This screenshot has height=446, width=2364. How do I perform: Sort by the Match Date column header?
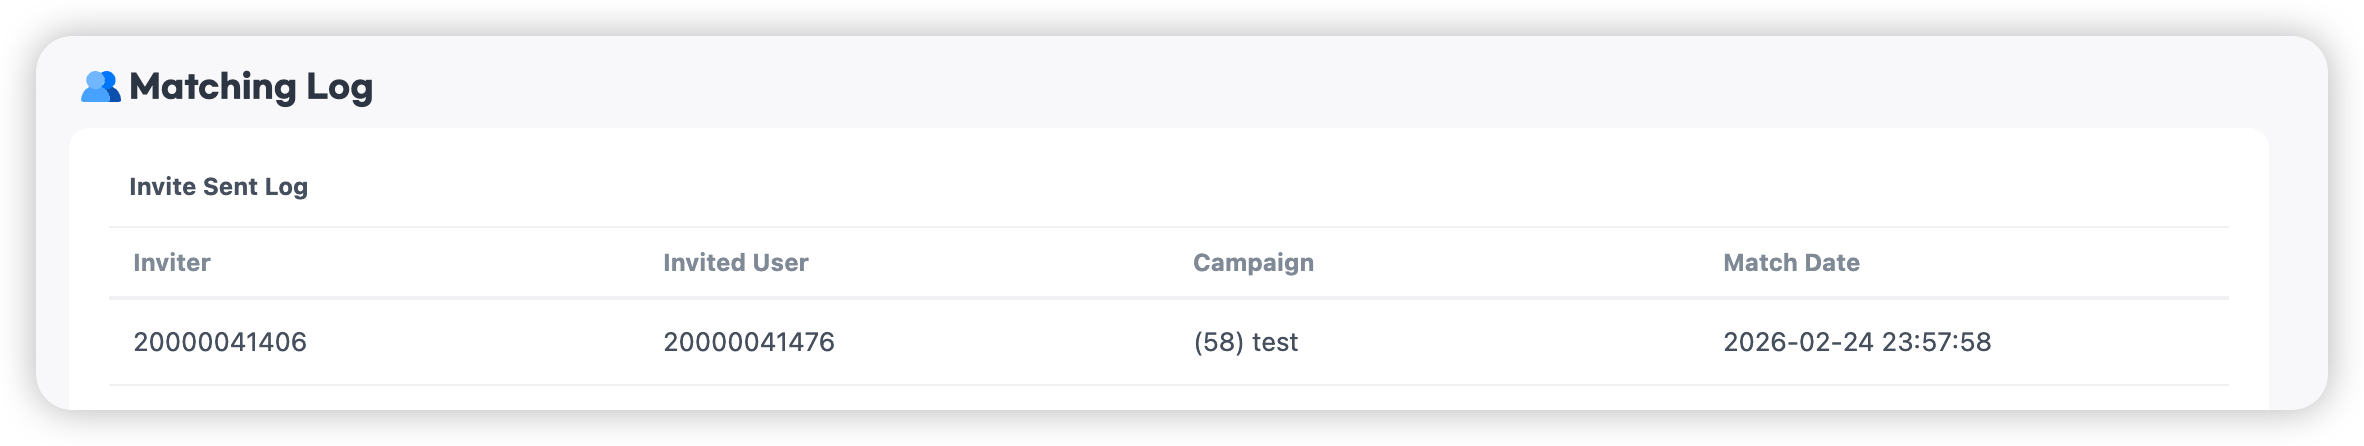pos(1791,263)
